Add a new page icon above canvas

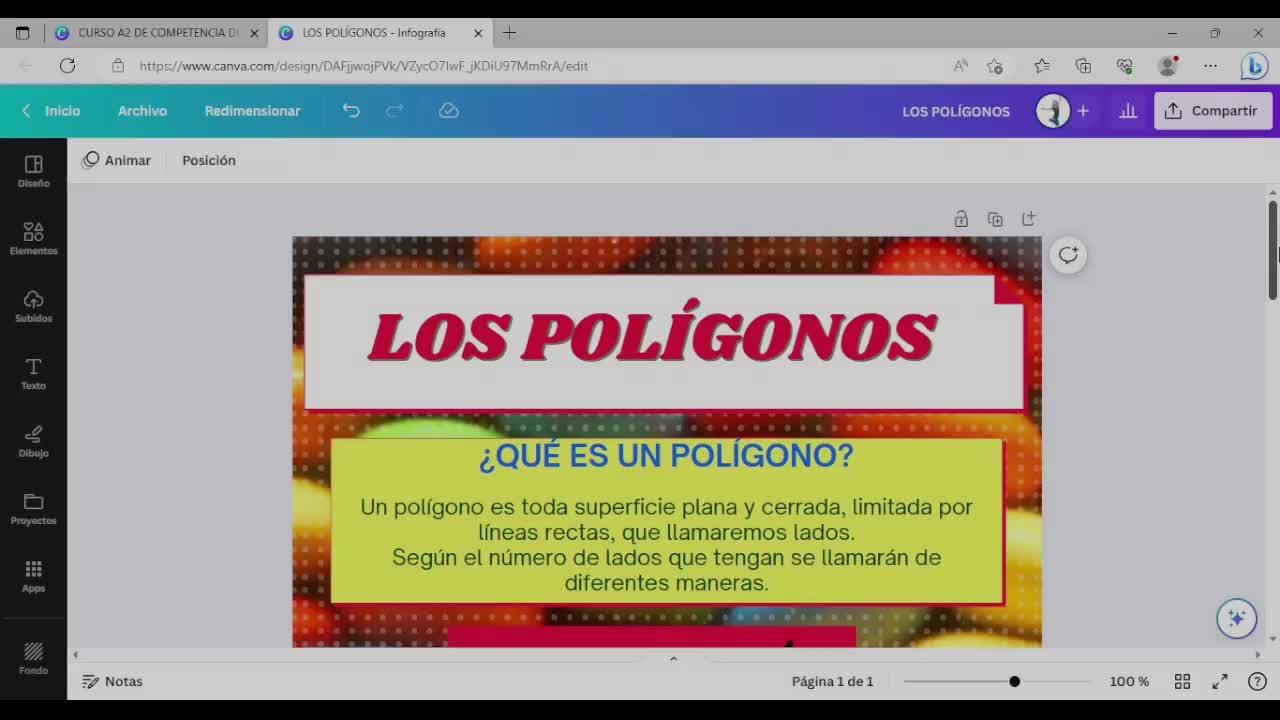click(1029, 219)
